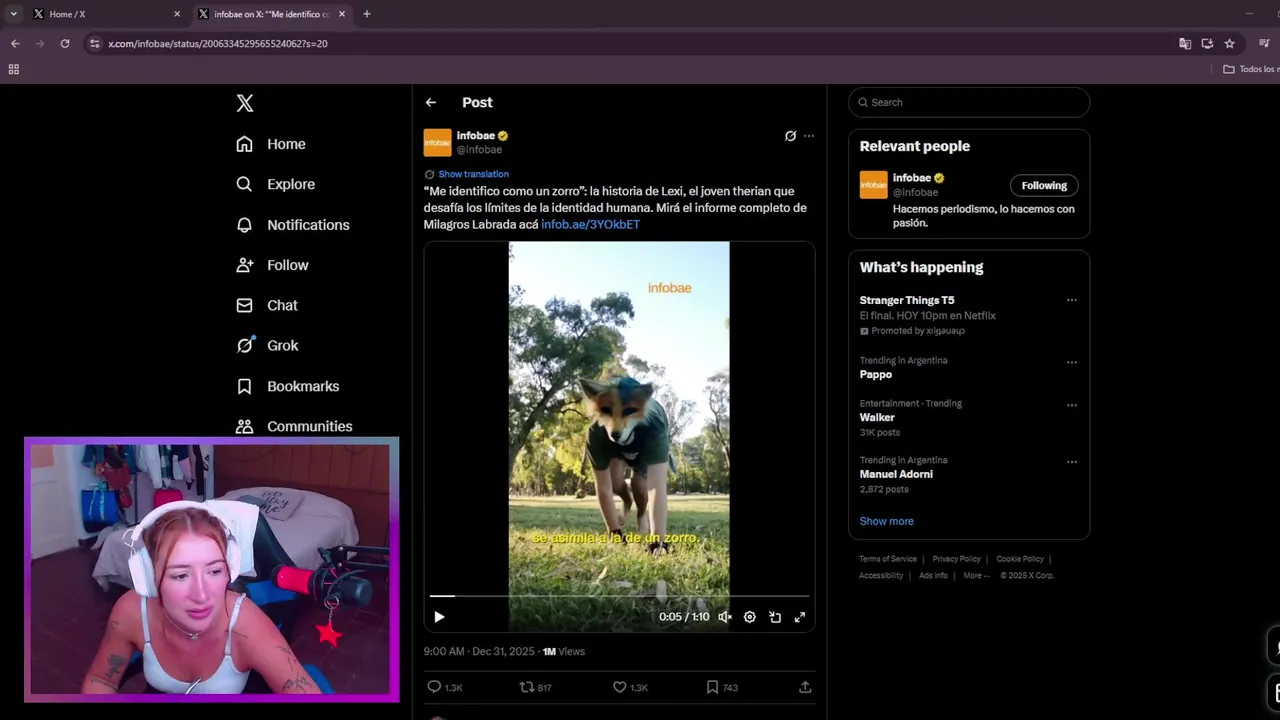Viewport: 1280px width, 720px height.
Task: Toggle Following button for infobae
Action: pyautogui.click(x=1044, y=185)
